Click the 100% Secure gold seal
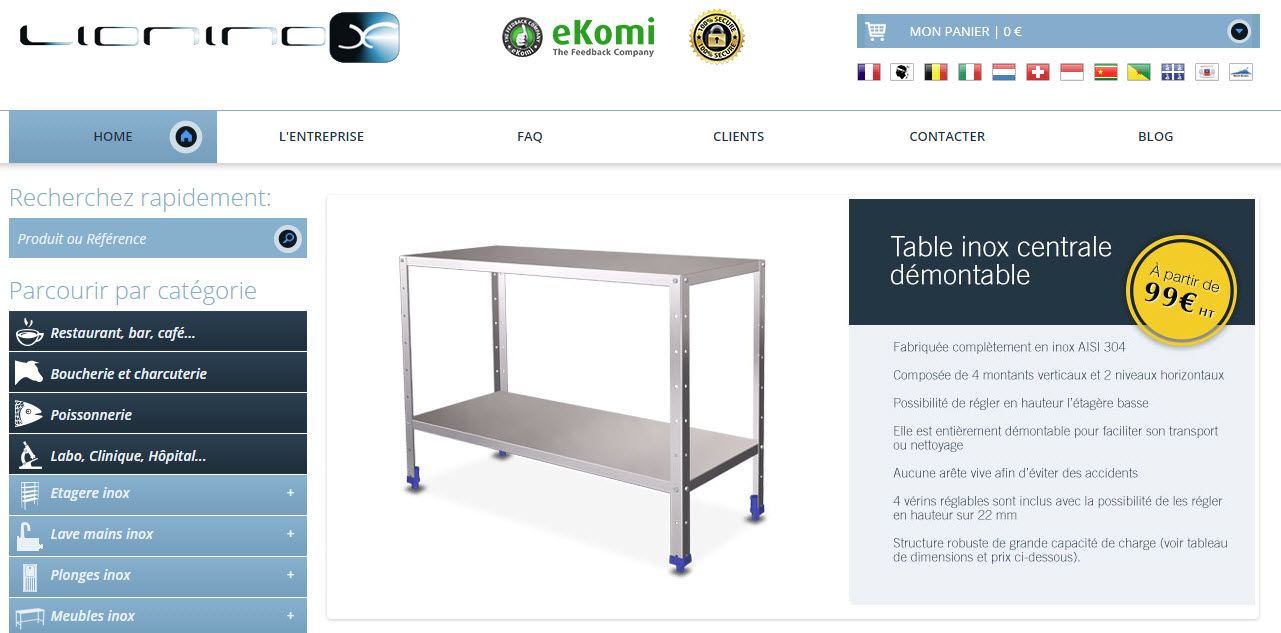This screenshot has height=633, width=1281. tap(717, 37)
